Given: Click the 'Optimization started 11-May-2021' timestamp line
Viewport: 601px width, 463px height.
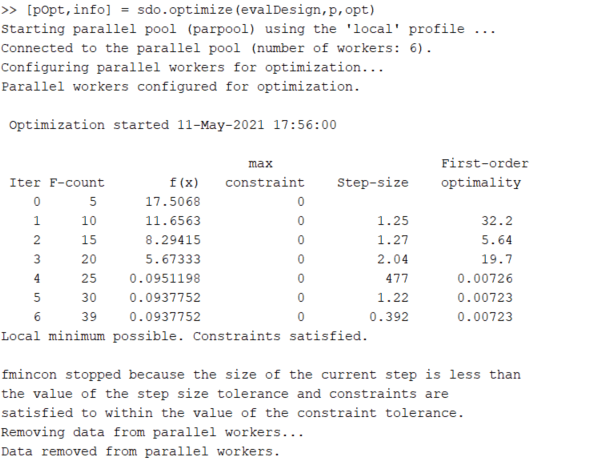Looking at the screenshot, I should (x=172, y=125).
